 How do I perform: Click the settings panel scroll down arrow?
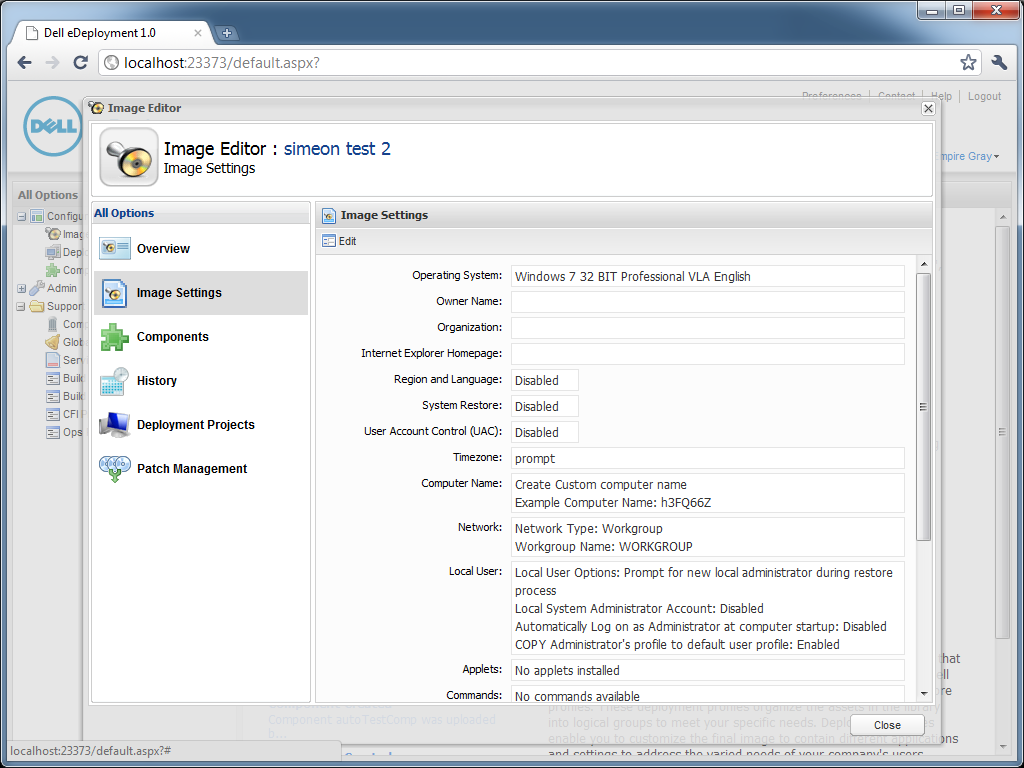click(923, 694)
